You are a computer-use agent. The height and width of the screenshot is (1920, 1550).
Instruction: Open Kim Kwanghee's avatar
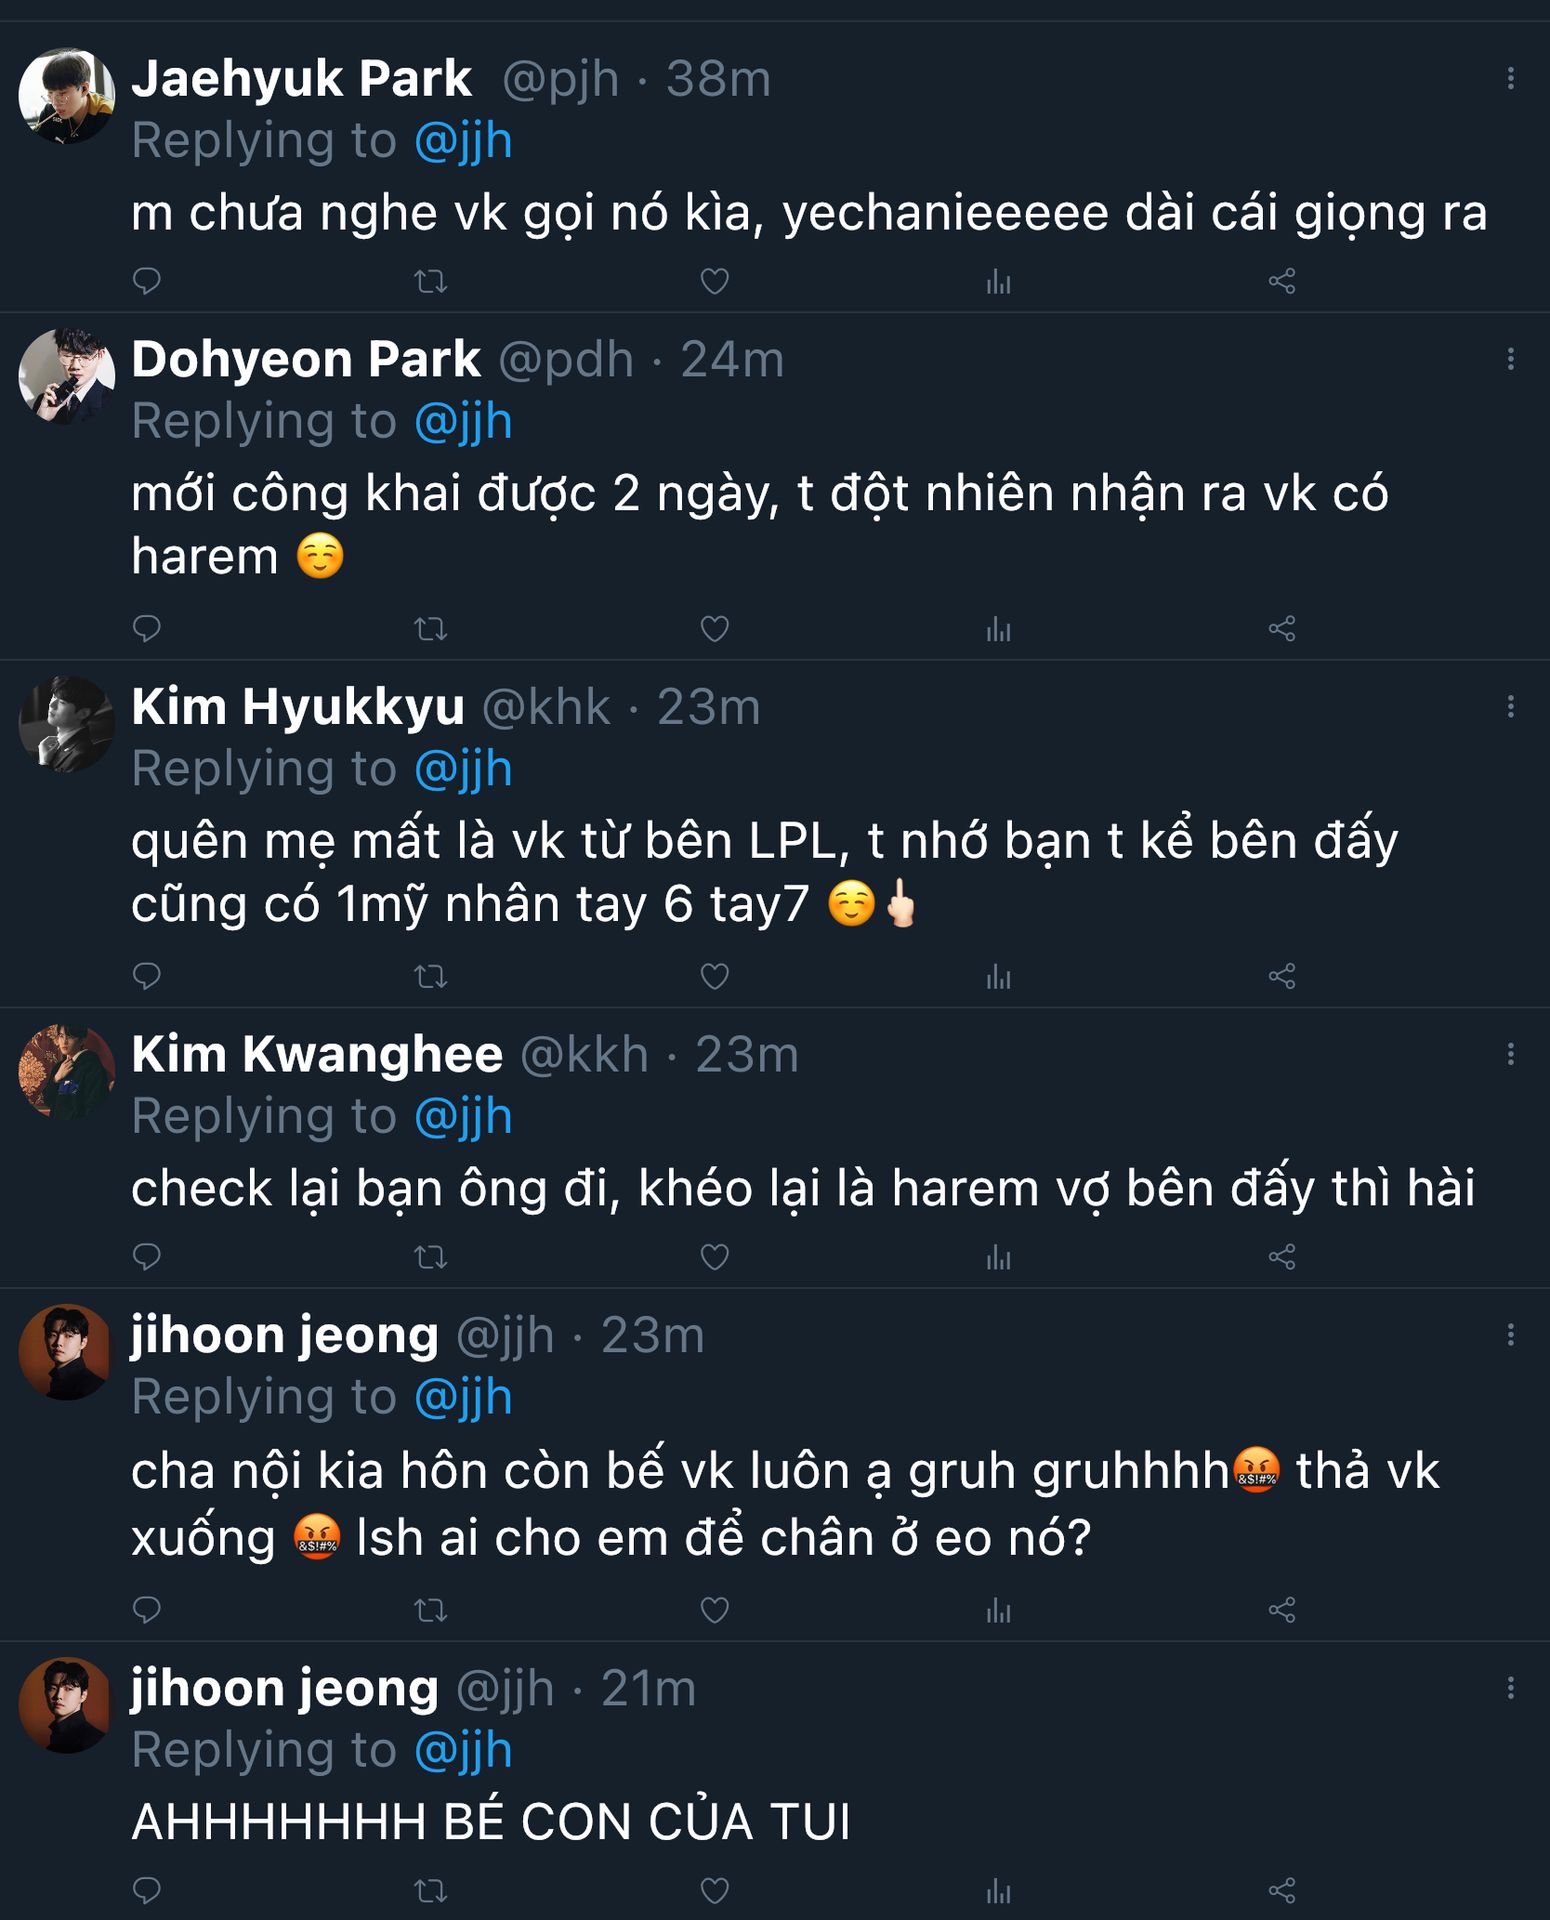pyautogui.click(x=67, y=1071)
